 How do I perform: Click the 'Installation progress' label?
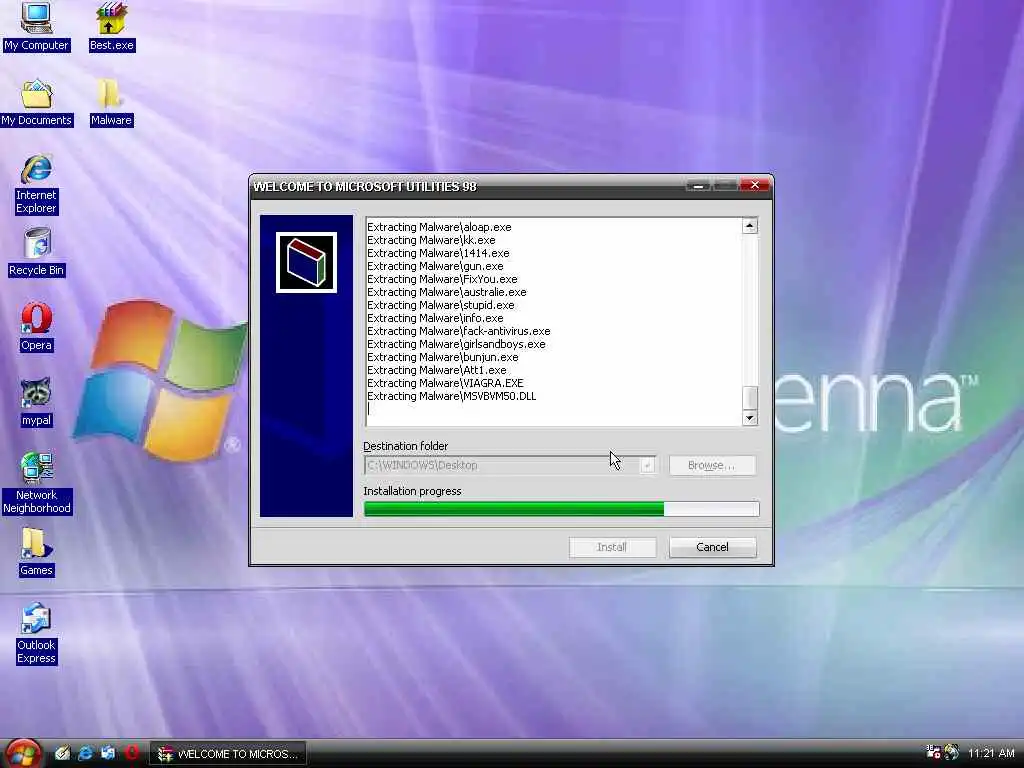coord(412,491)
